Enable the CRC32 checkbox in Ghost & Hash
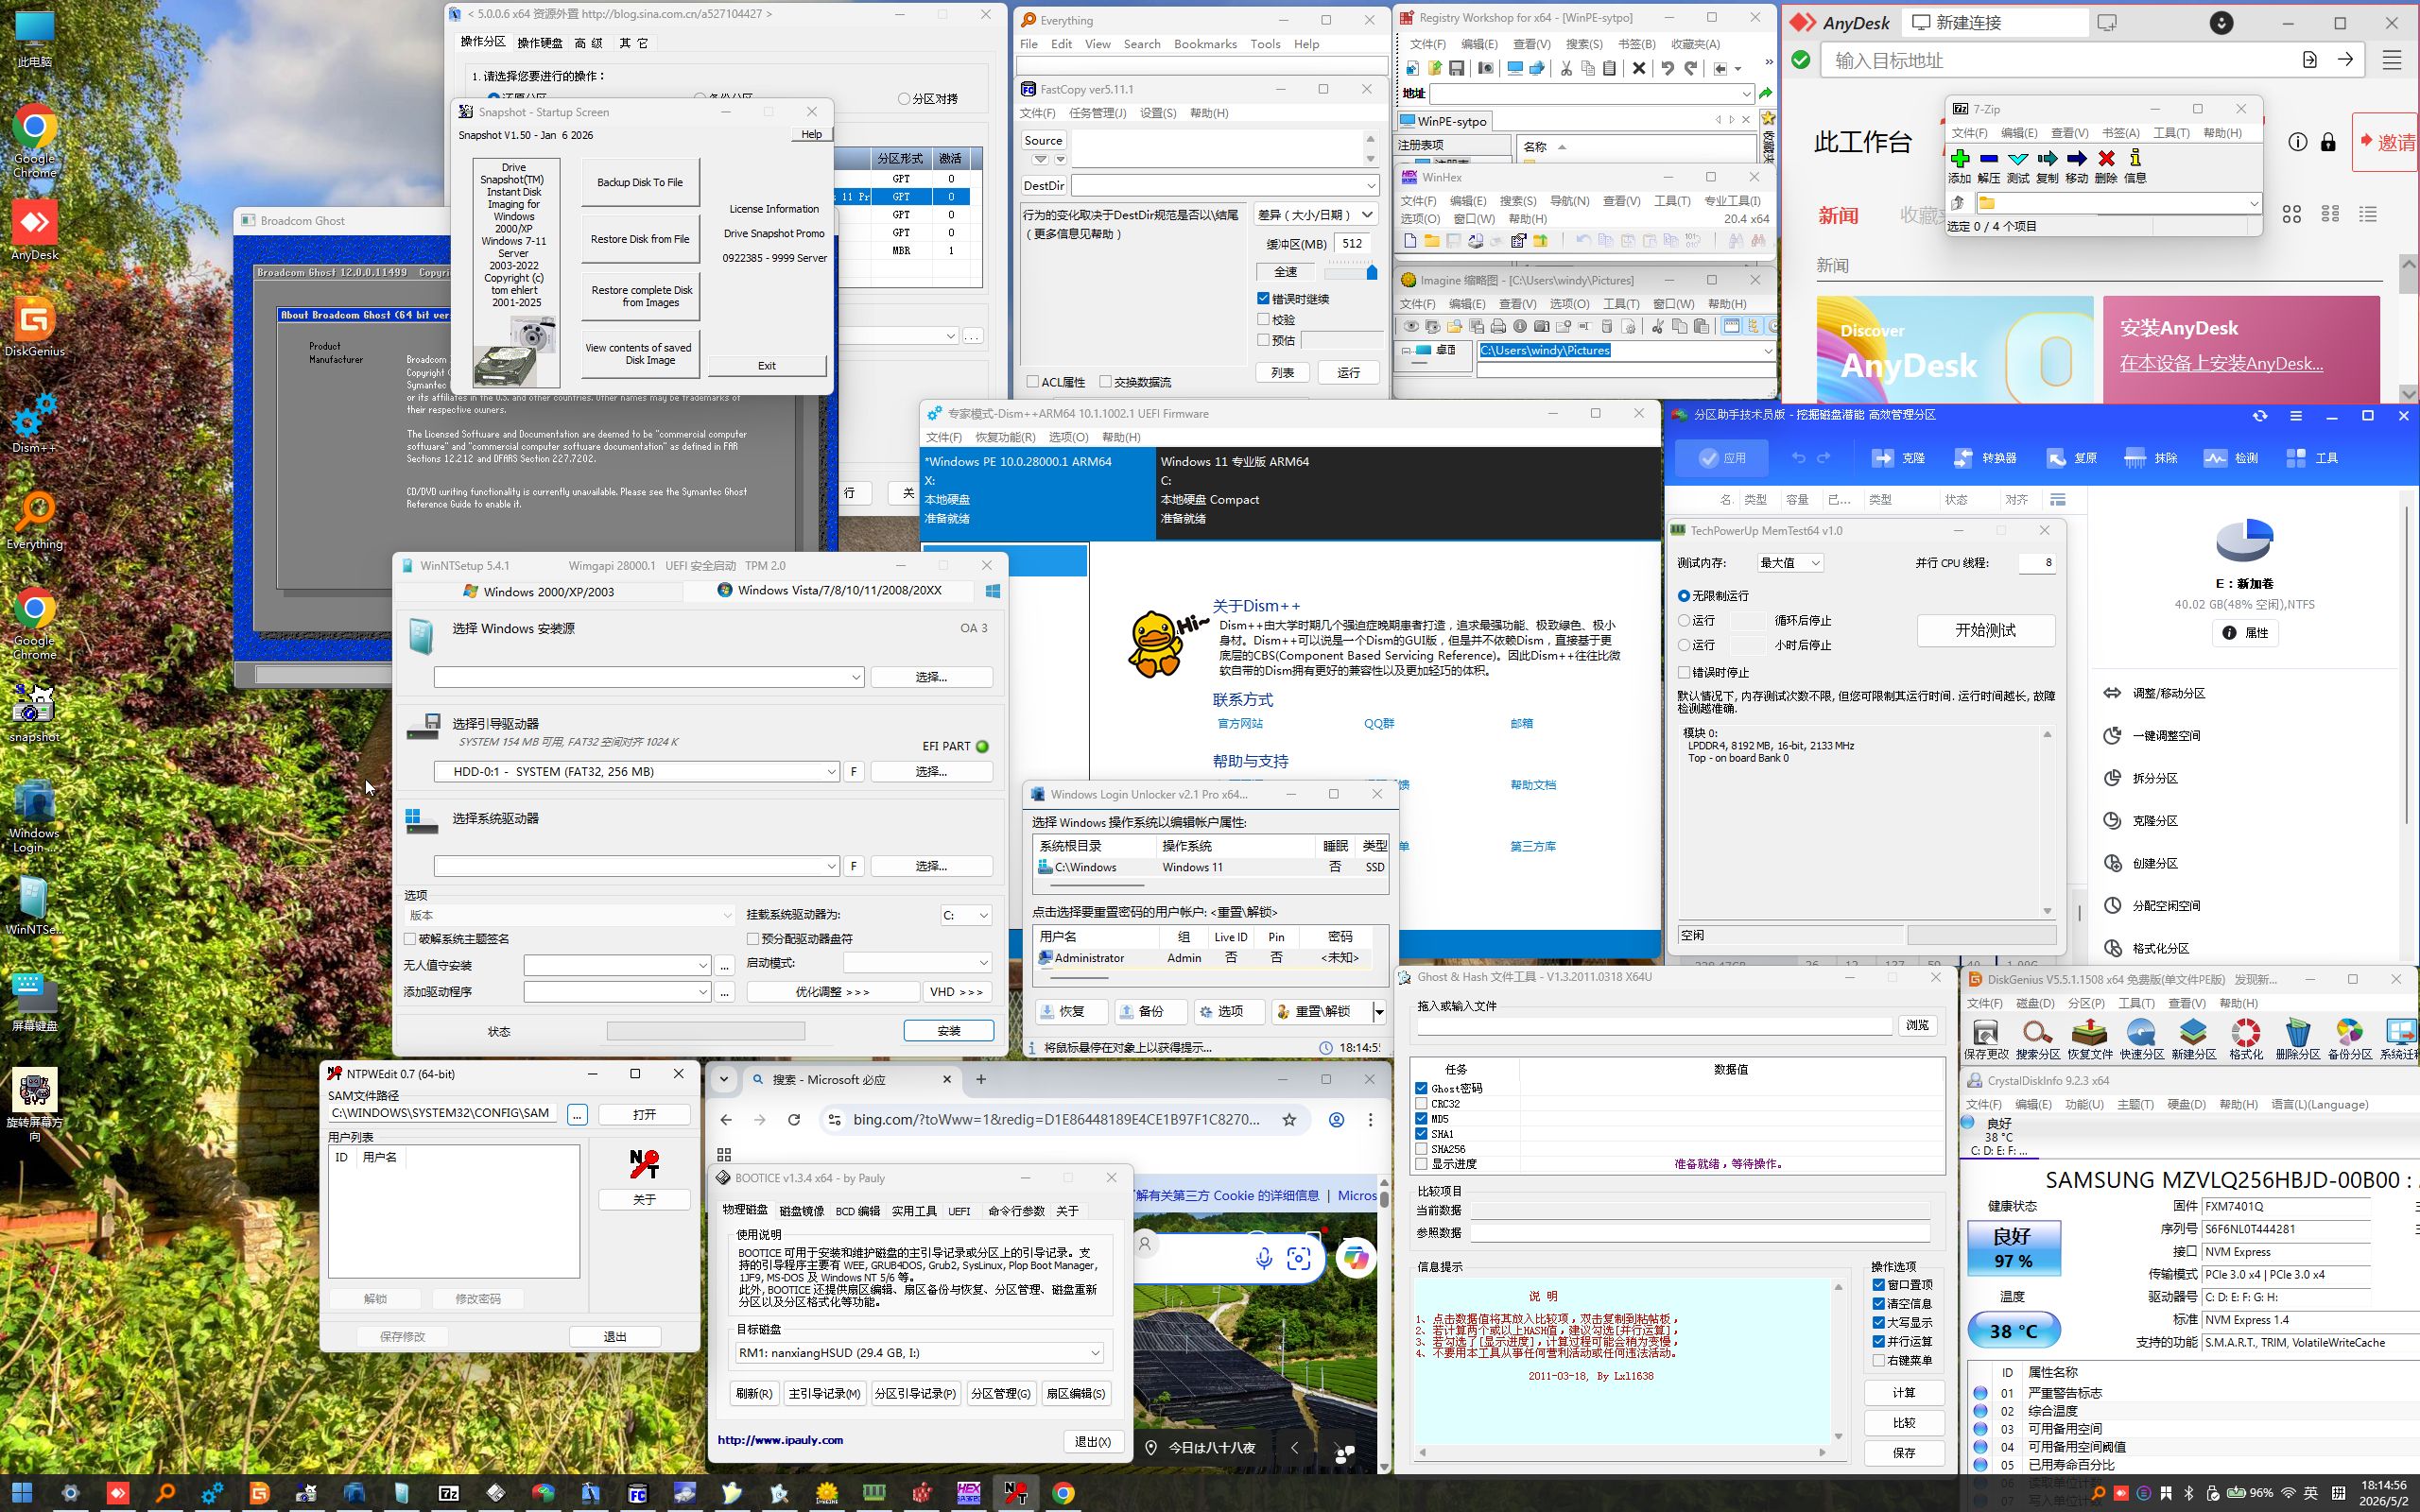The width and height of the screenshot is (2420, 1512). [1421, 1104]
